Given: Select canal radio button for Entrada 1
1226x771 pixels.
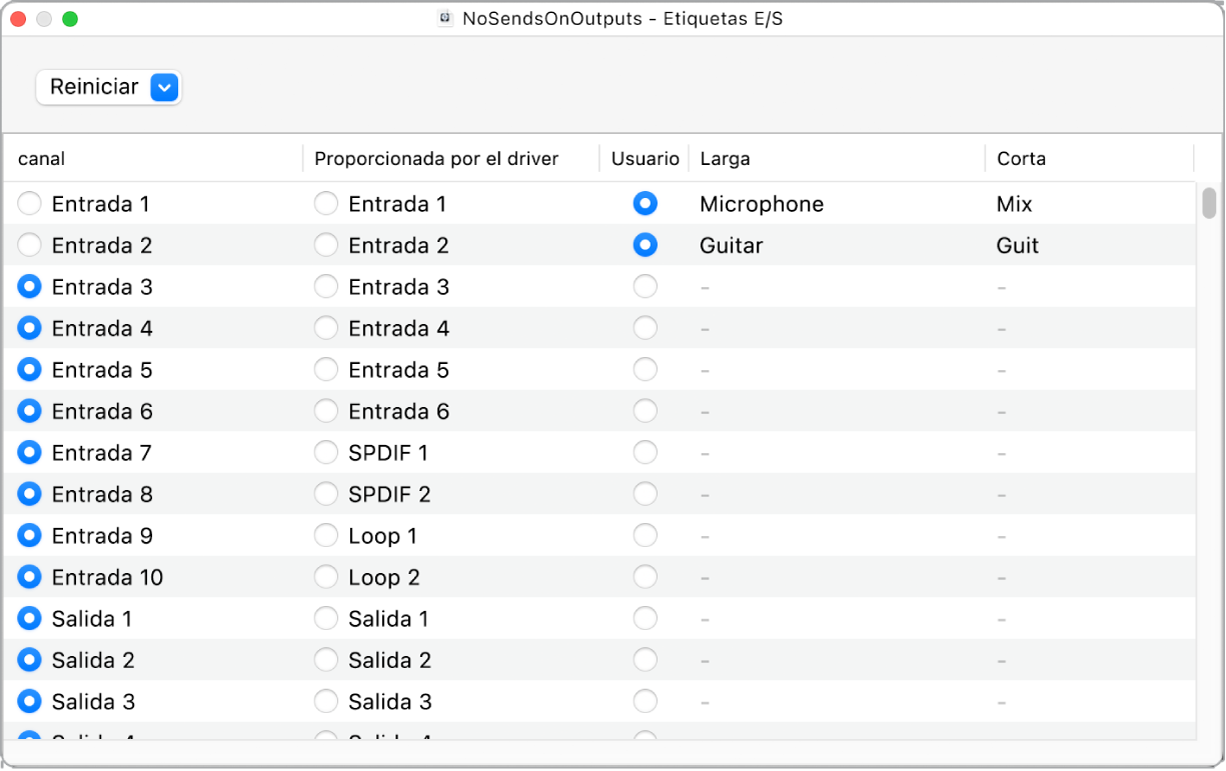Looking at the screenshot, I should click(x=30, y=204).
